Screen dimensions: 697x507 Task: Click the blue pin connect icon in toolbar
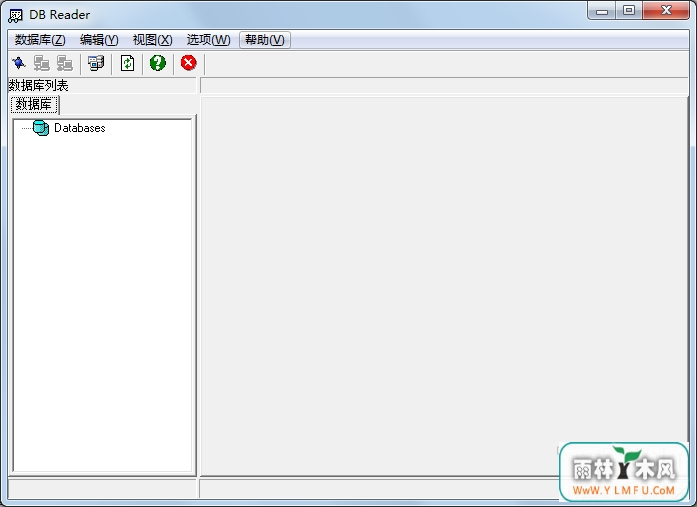click(x=19, y=63)
